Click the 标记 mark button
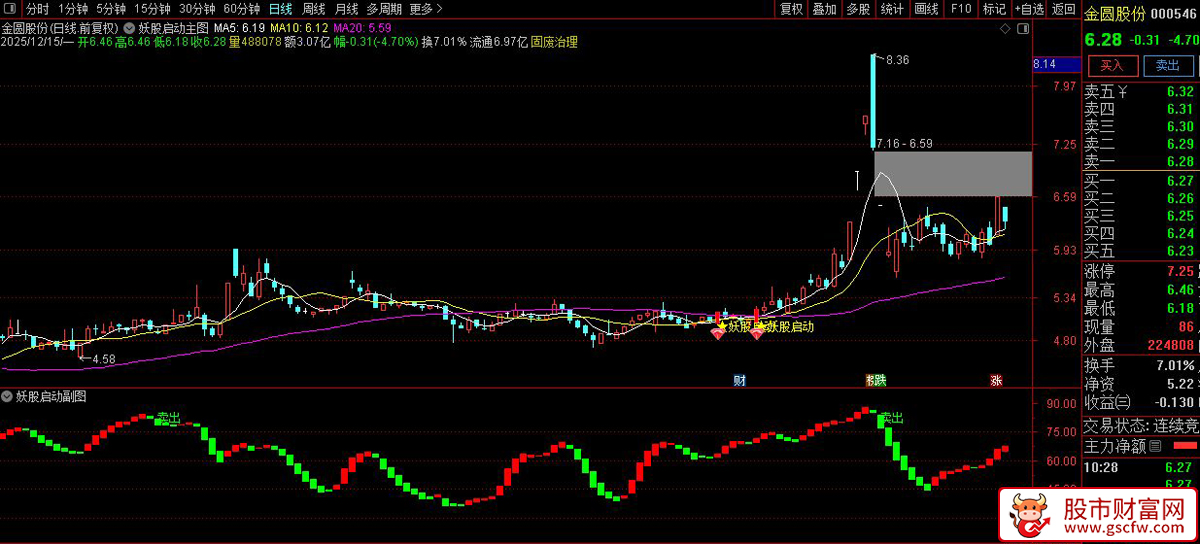1200x544 pixels. coord(994,9)
